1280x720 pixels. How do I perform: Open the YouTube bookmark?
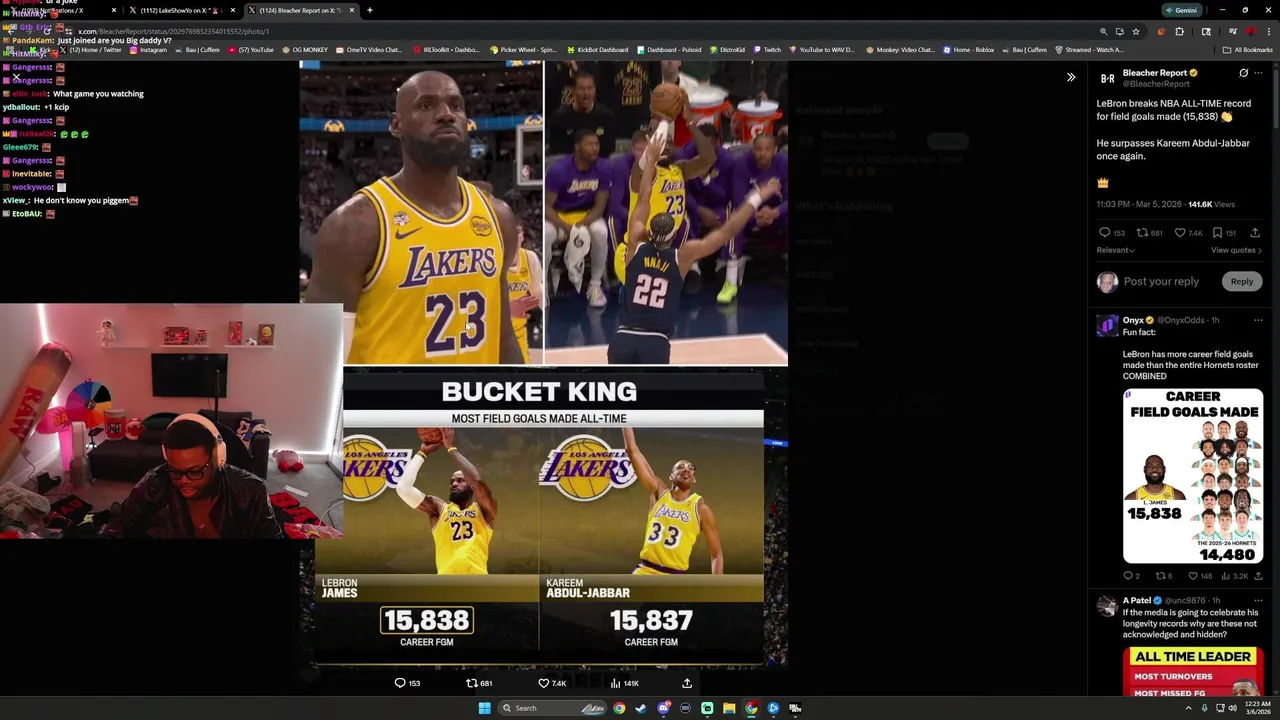tap(251, 49)
